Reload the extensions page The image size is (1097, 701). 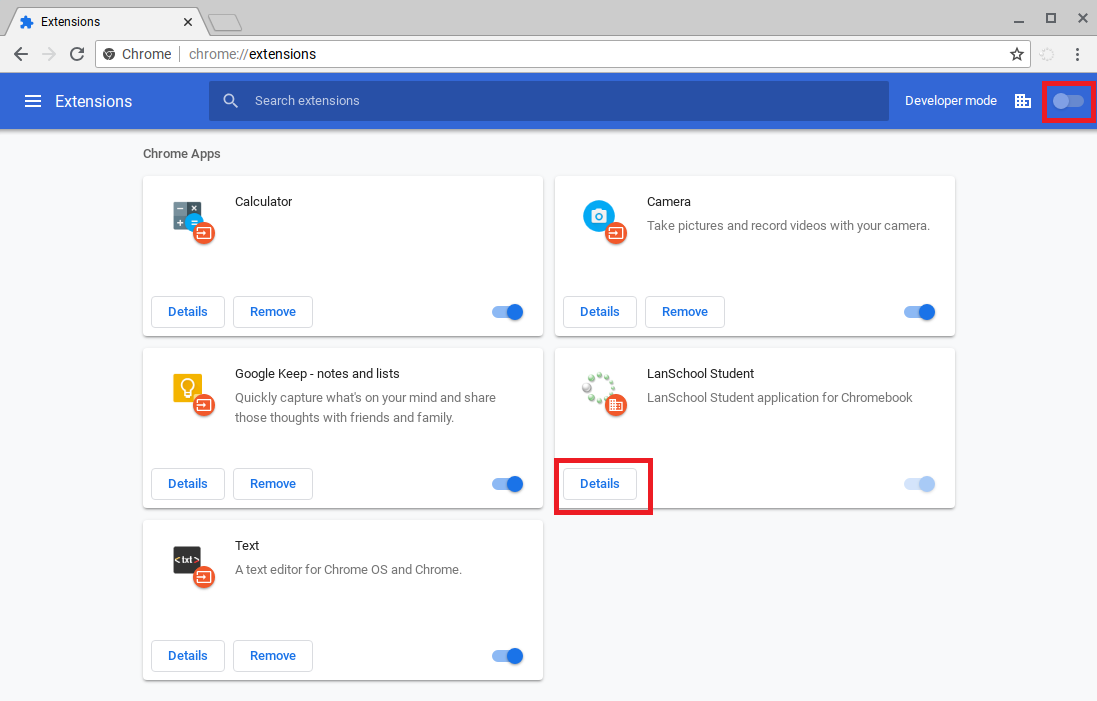pos(77,54)
